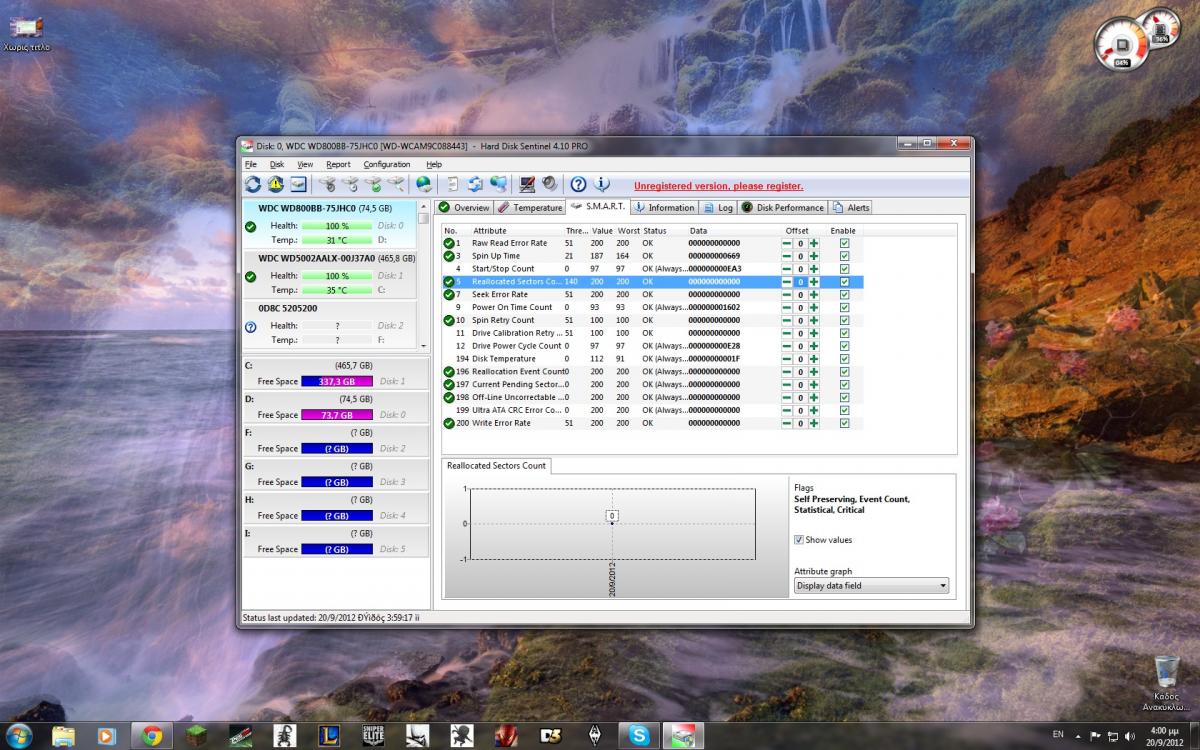Open the Alerts tab
Screen dimensions: 1200x750
coord(851,207)
